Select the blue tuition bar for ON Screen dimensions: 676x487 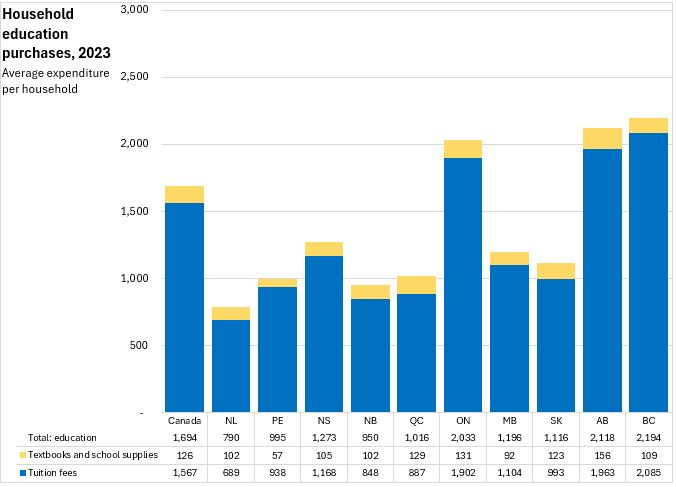[463, 285]
